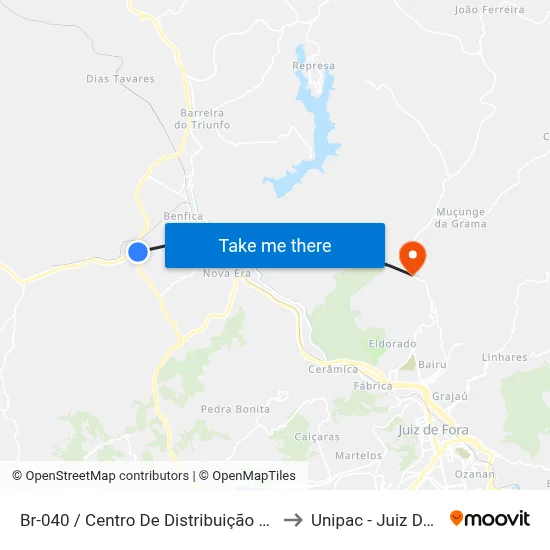Tap the Take me there button
The image size is (550, 550).
275,246
